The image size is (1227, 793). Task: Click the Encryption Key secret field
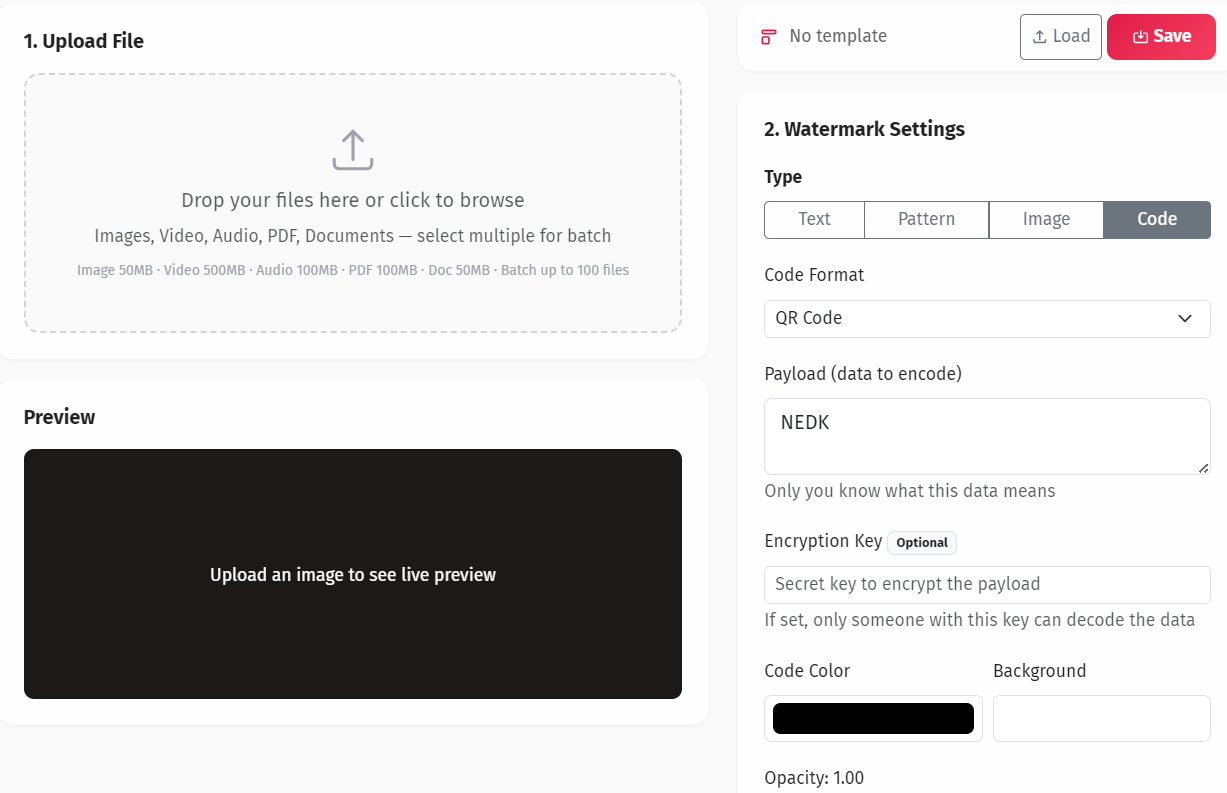point(987,584)
